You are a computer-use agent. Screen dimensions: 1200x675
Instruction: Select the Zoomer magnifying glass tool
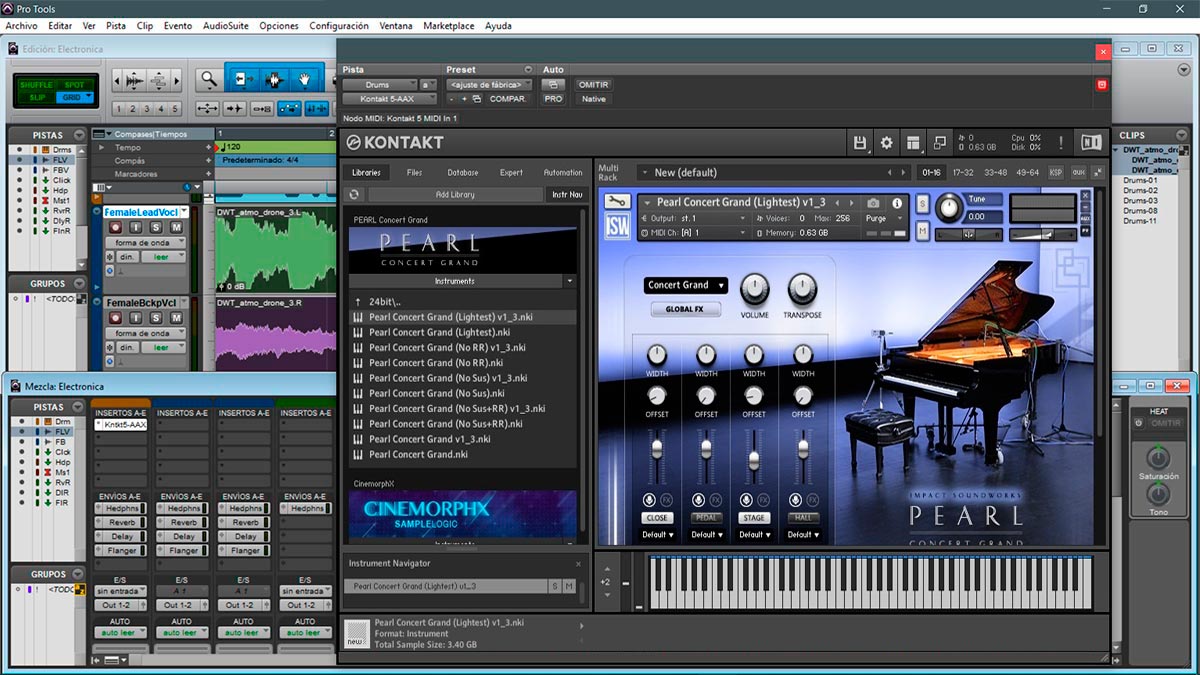coord(208,79)
